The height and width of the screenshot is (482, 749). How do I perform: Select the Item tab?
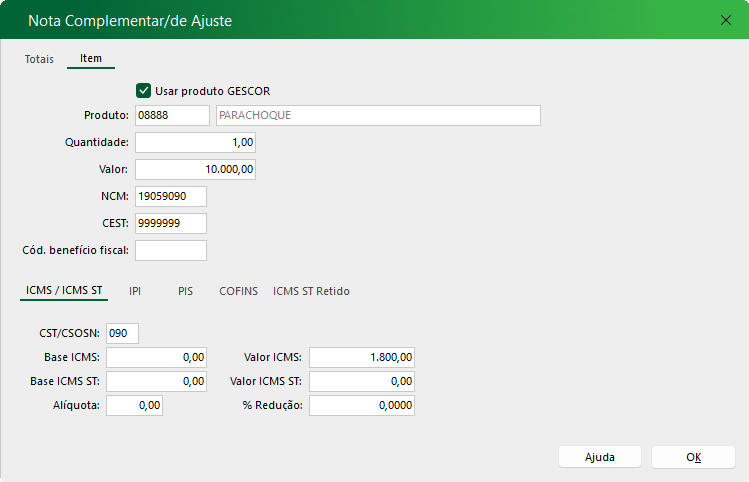91,59
